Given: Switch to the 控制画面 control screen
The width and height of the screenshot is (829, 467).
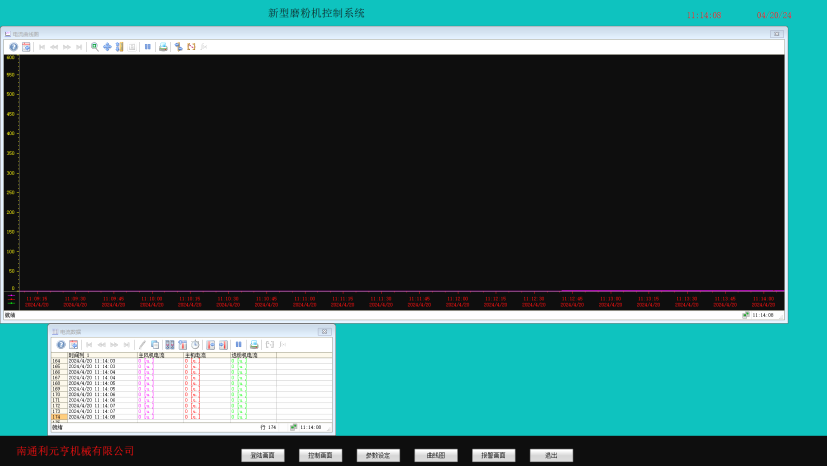Looking at the screenshot, I should [321, 456].
